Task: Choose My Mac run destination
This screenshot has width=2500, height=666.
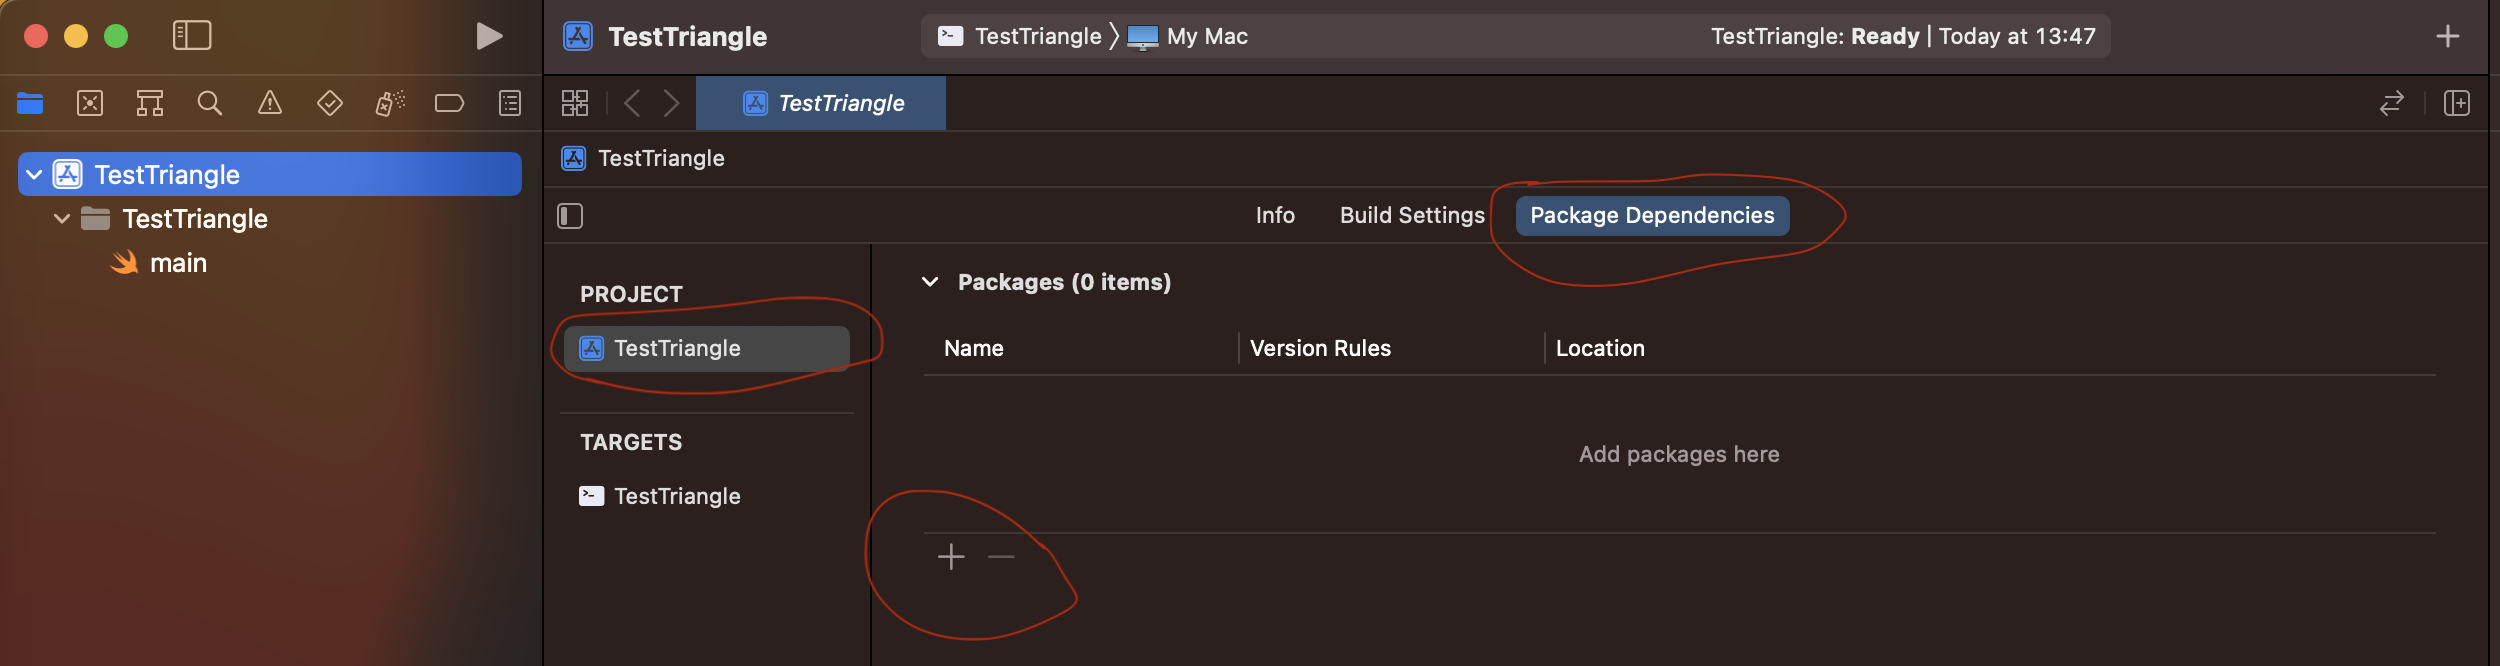Action: 1188,36
